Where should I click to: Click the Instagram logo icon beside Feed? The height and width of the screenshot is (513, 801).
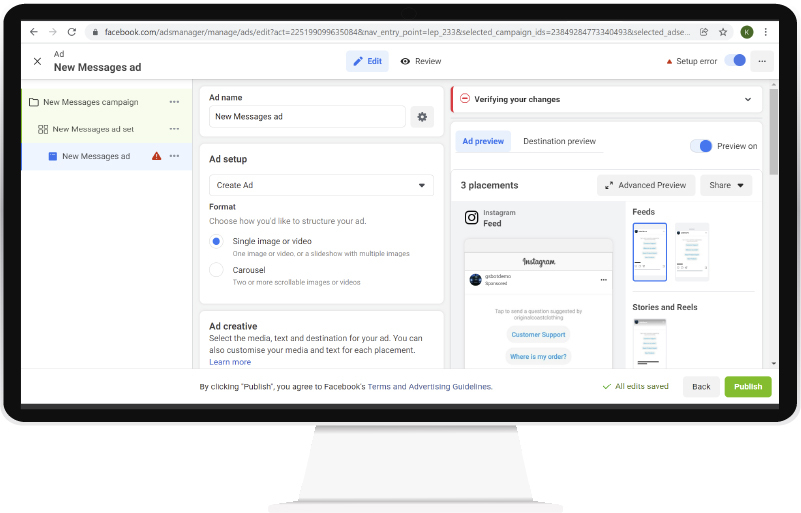(472, 218)
